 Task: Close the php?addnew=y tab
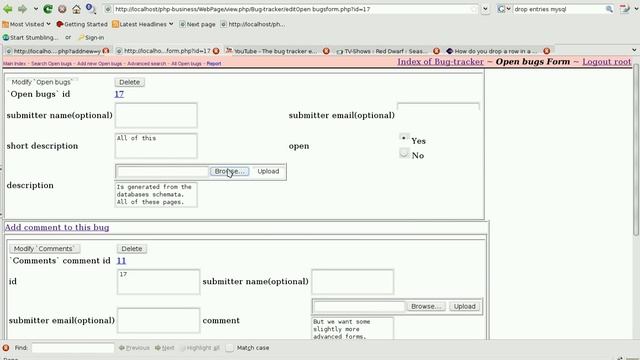click(x=106, y=51)
